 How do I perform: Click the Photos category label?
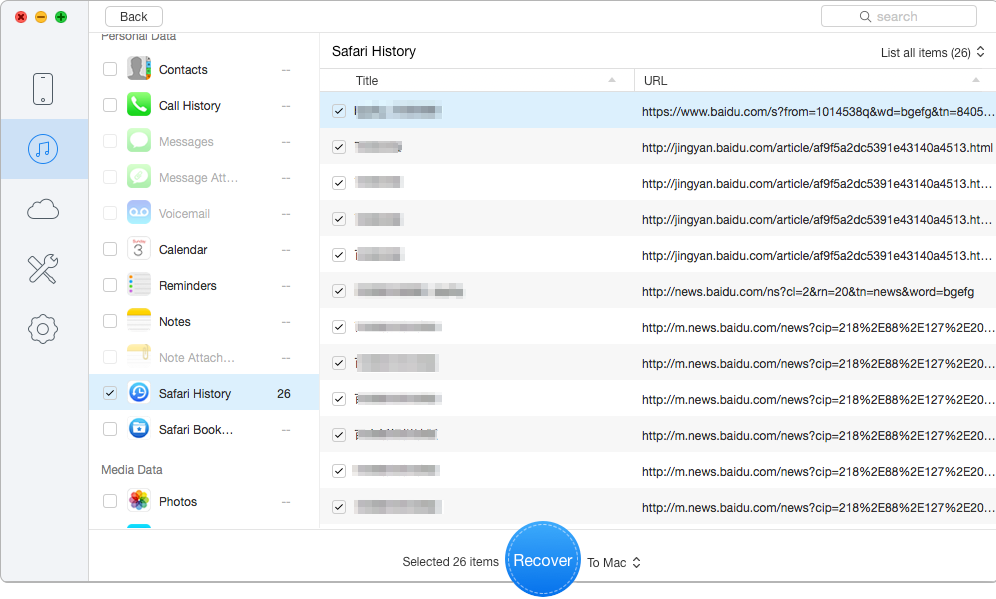click(x=178, y=502)
